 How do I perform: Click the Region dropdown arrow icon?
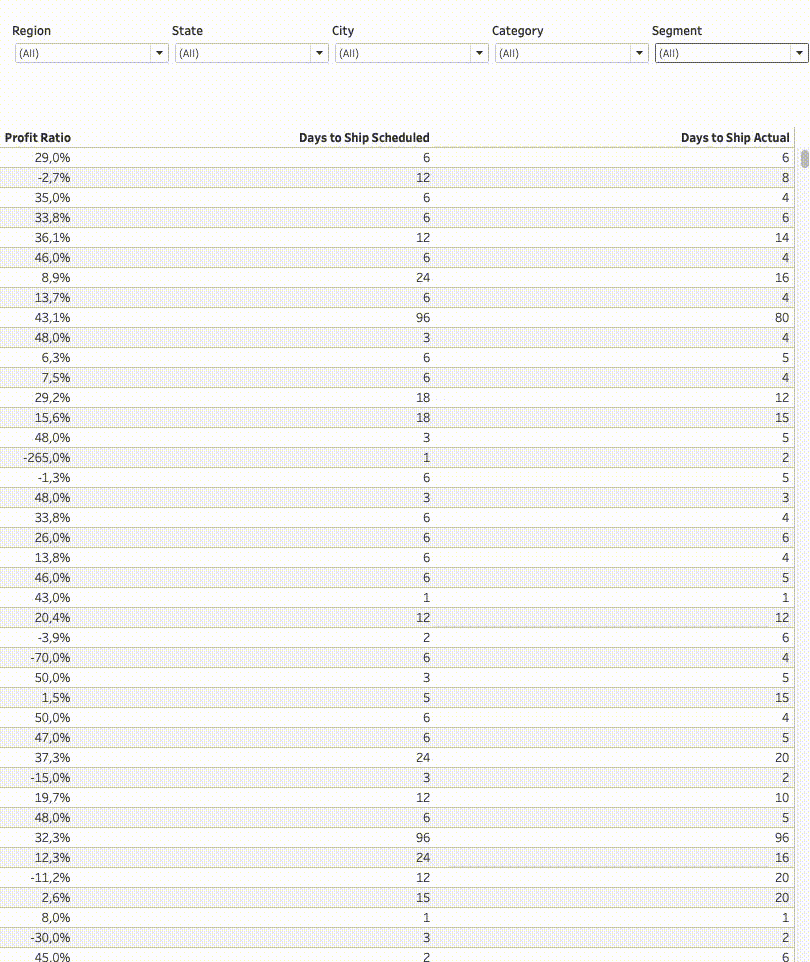(x=160, y=53)
